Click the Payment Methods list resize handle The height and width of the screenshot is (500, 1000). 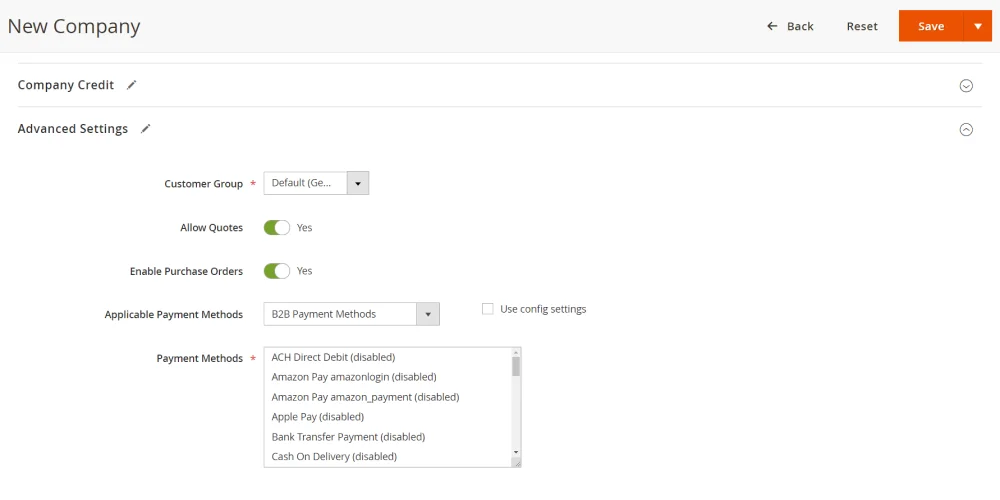(517, 463)
